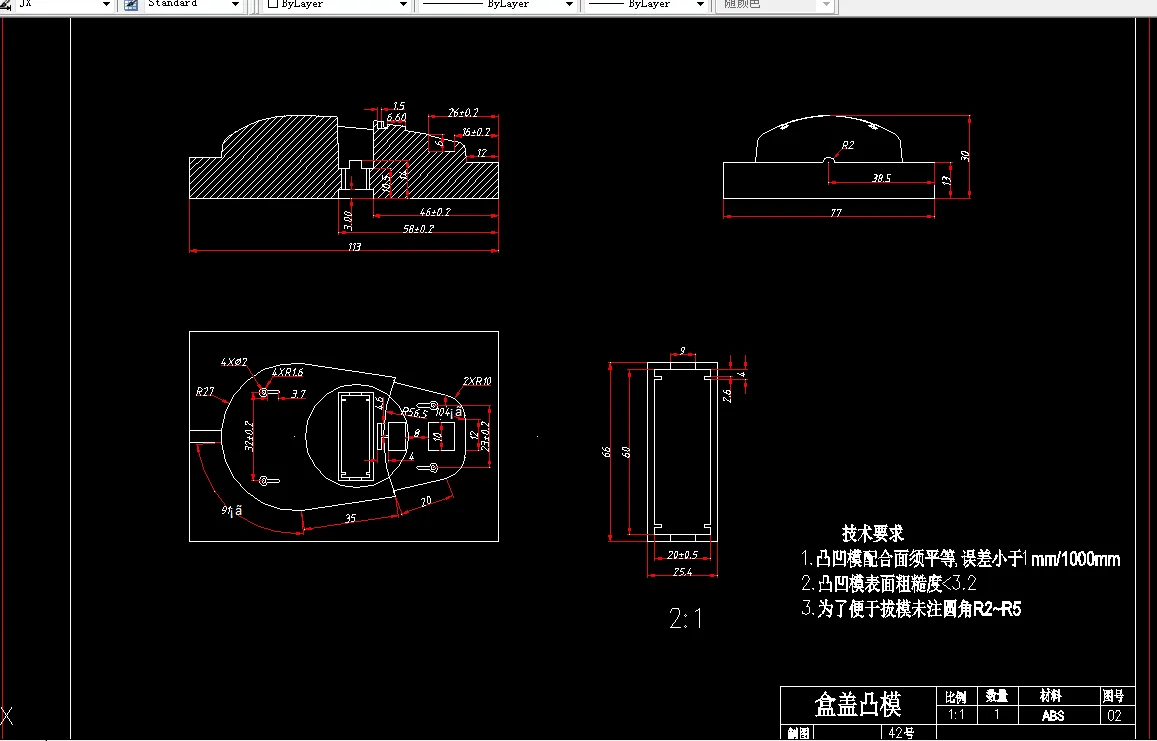This screenshot has width=1157, height=741.
Task: Select the ABS material value
Action: (x=1053, y=715)
